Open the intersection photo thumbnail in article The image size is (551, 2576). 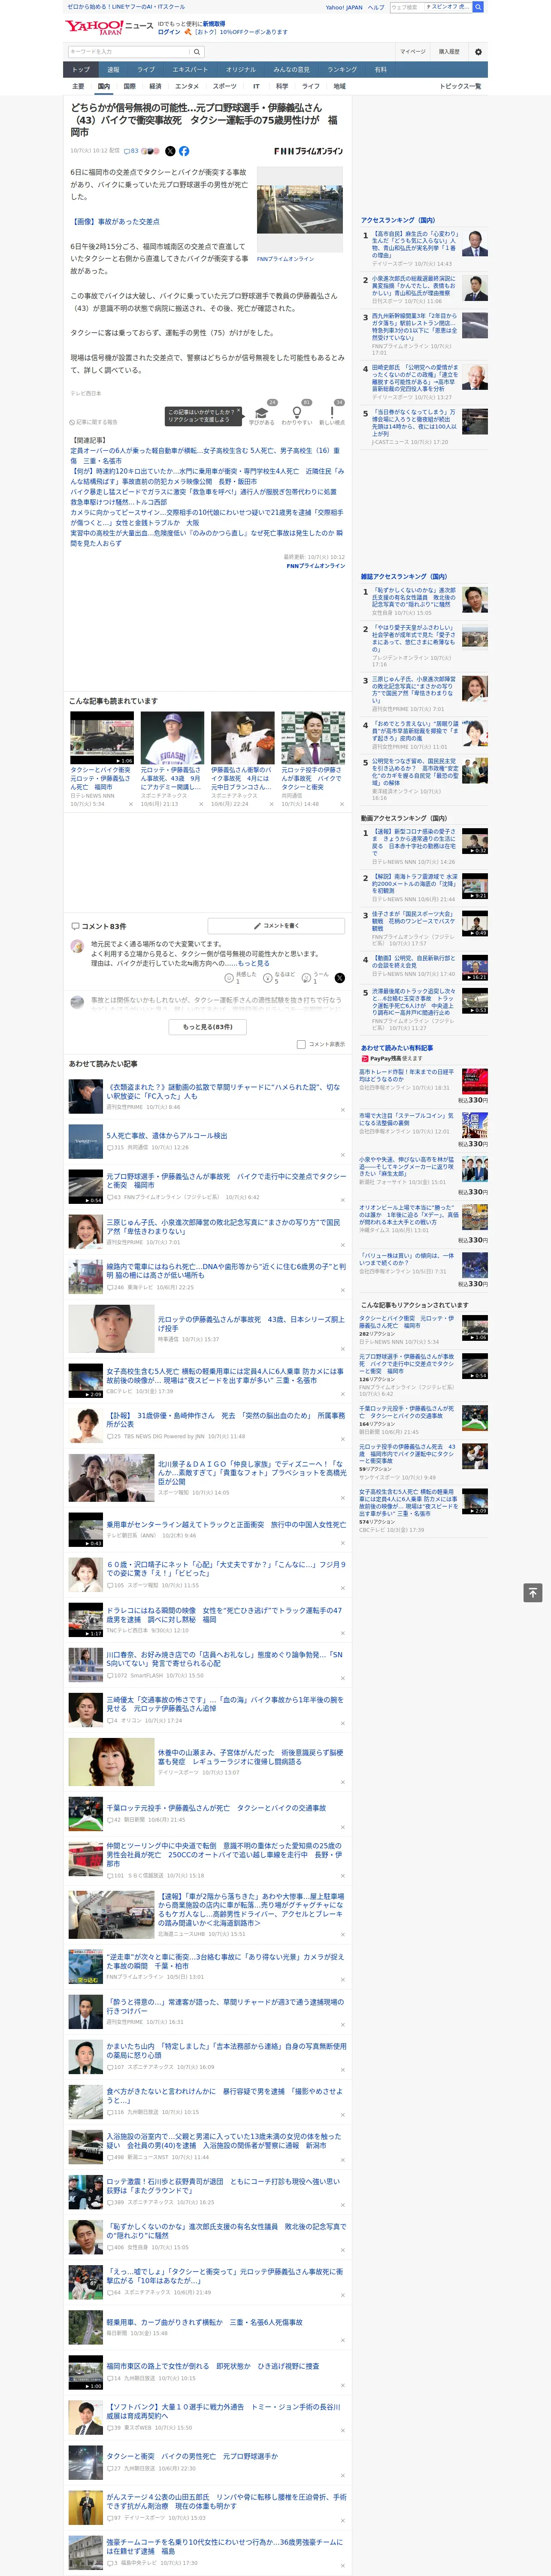300,209
